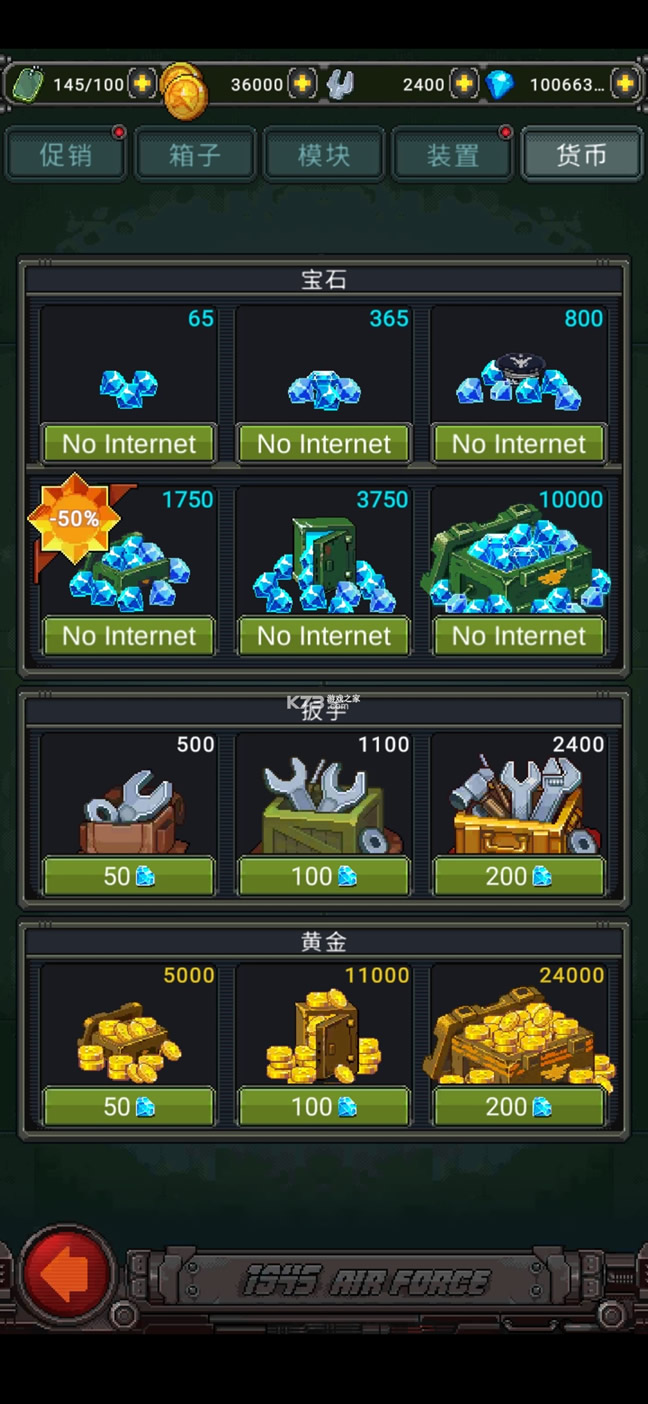Add wrenches with plus icon
648x1404 pixels.
(464, 84)
